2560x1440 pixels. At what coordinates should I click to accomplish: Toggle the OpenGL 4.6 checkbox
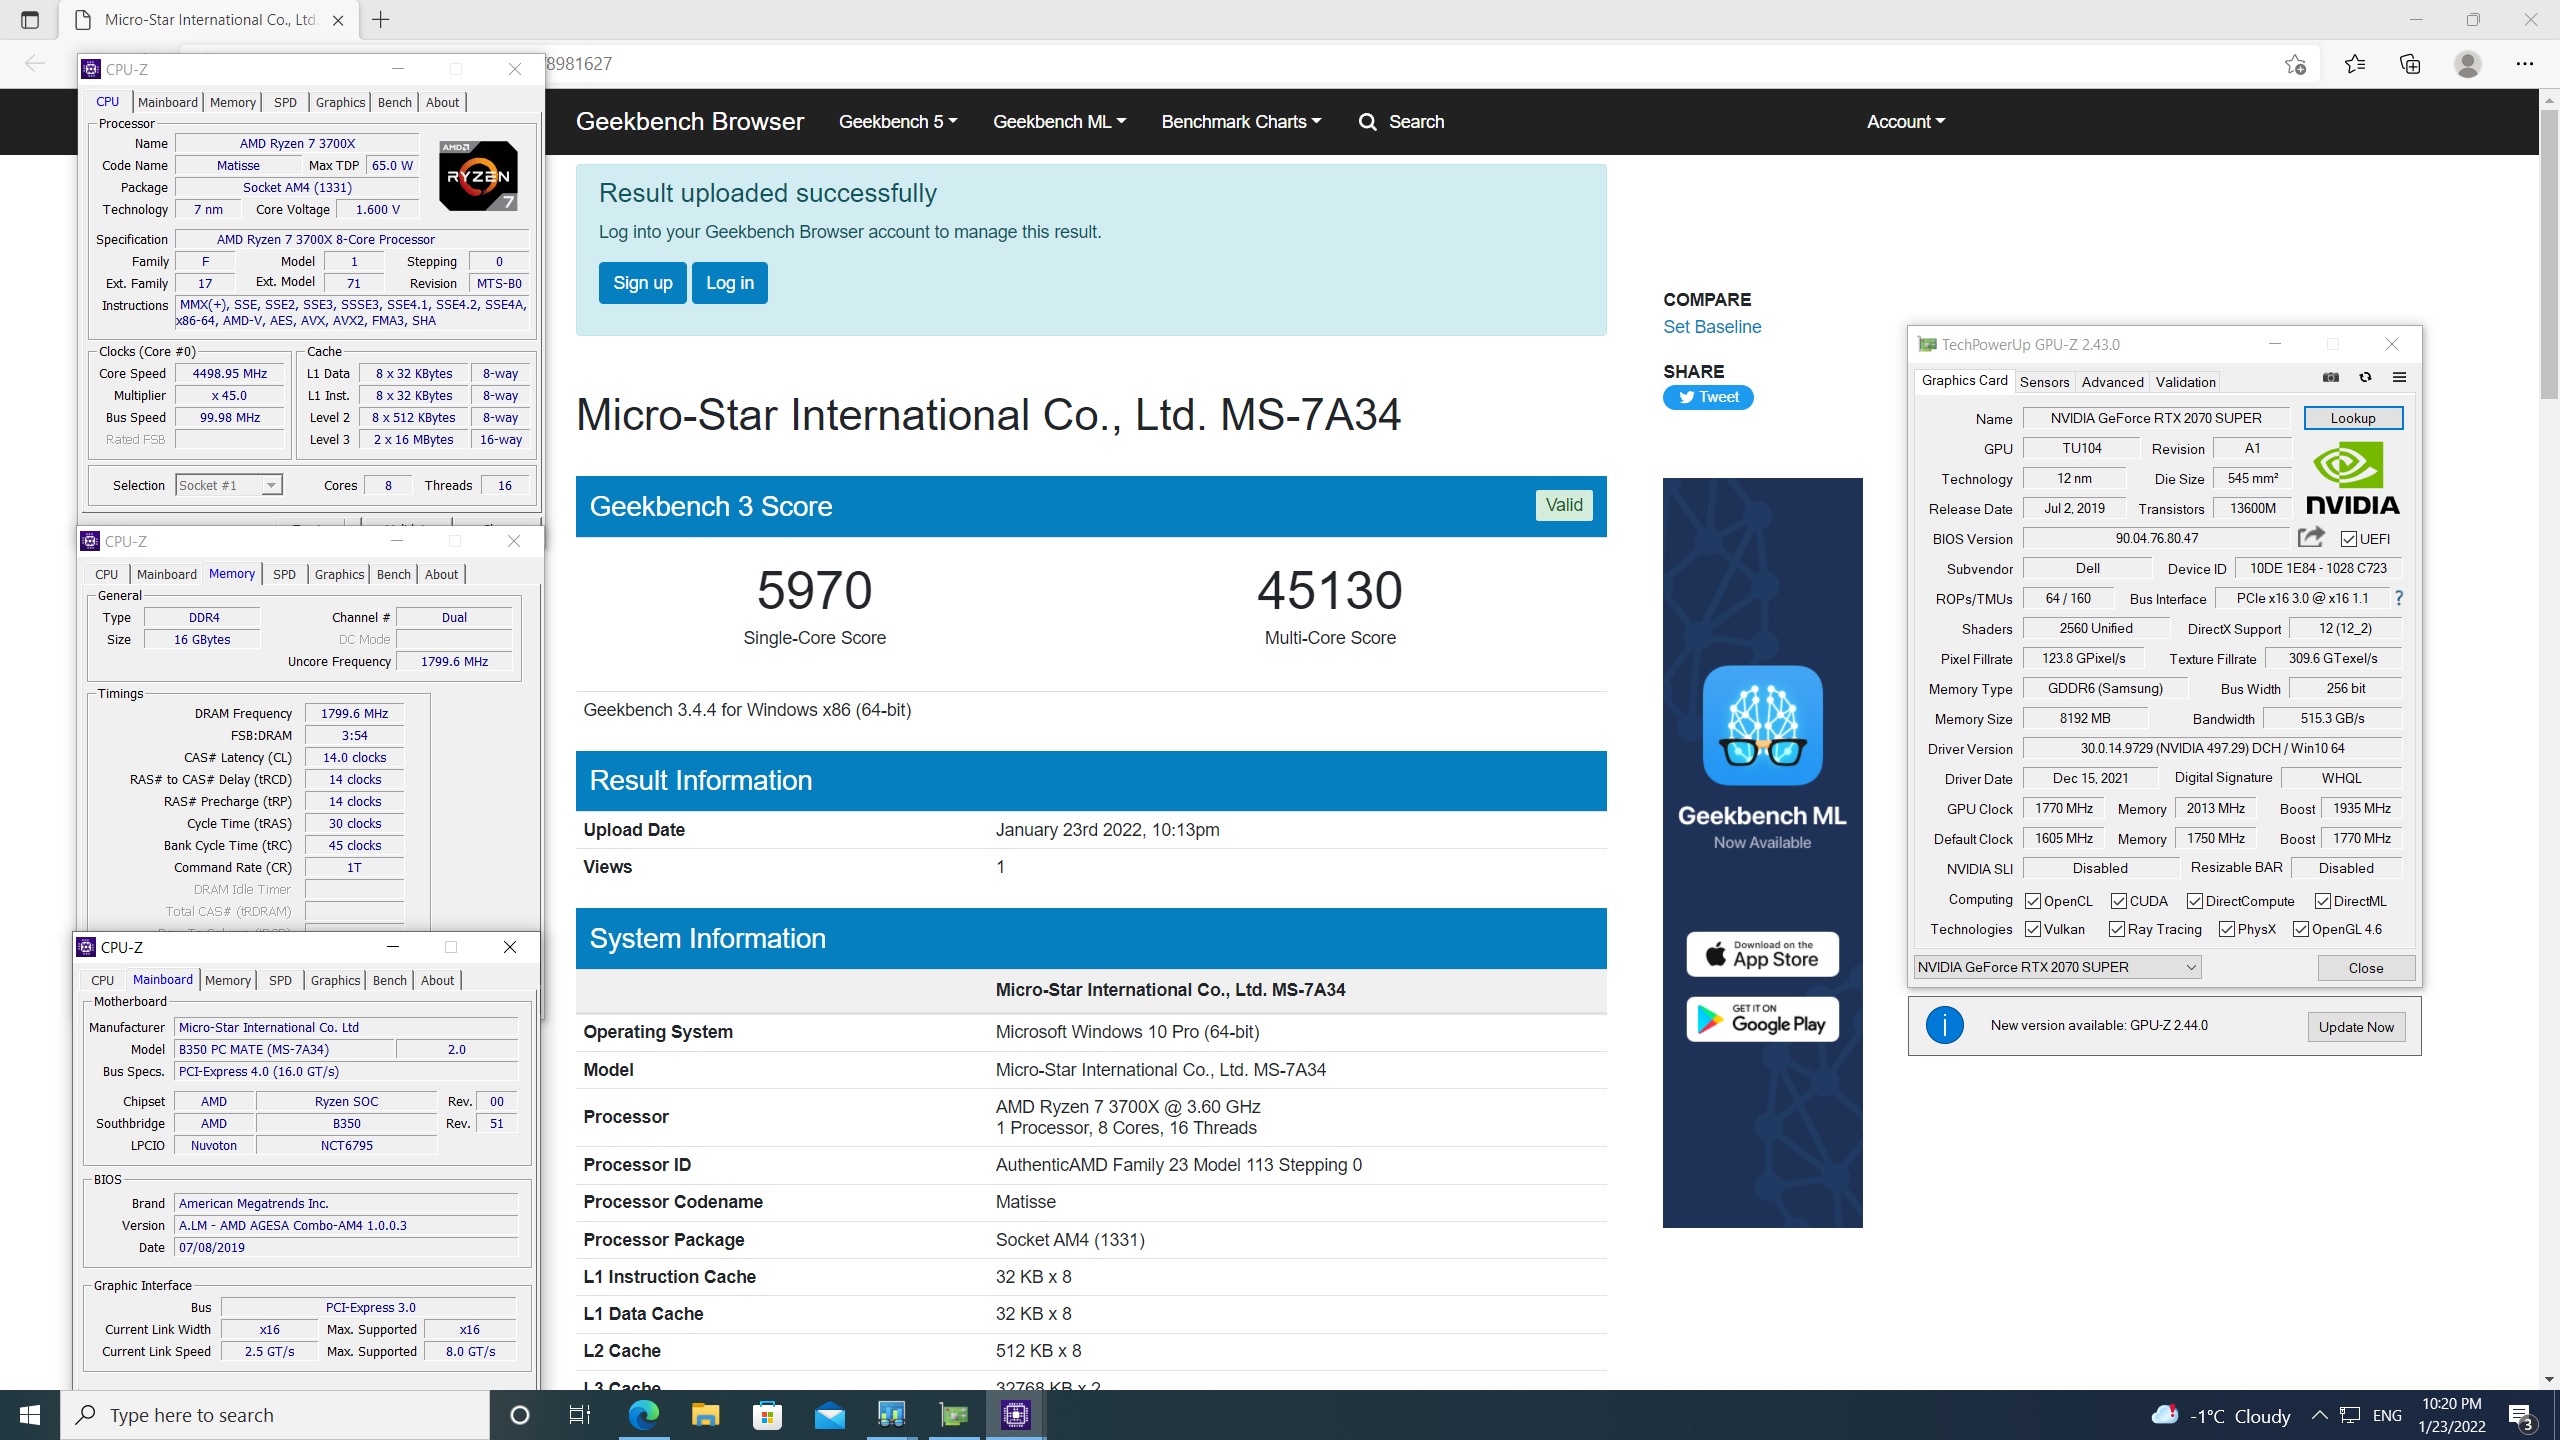pyautogui.click(x=2300, y=929)
